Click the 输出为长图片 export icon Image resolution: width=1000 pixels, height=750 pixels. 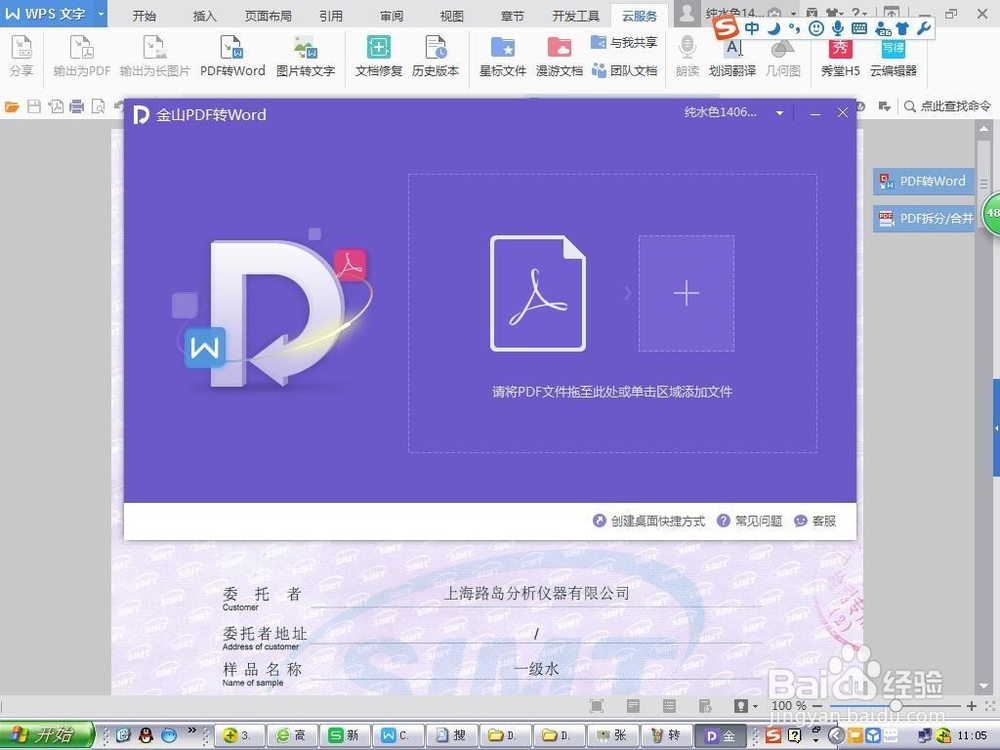click(155, 56)
